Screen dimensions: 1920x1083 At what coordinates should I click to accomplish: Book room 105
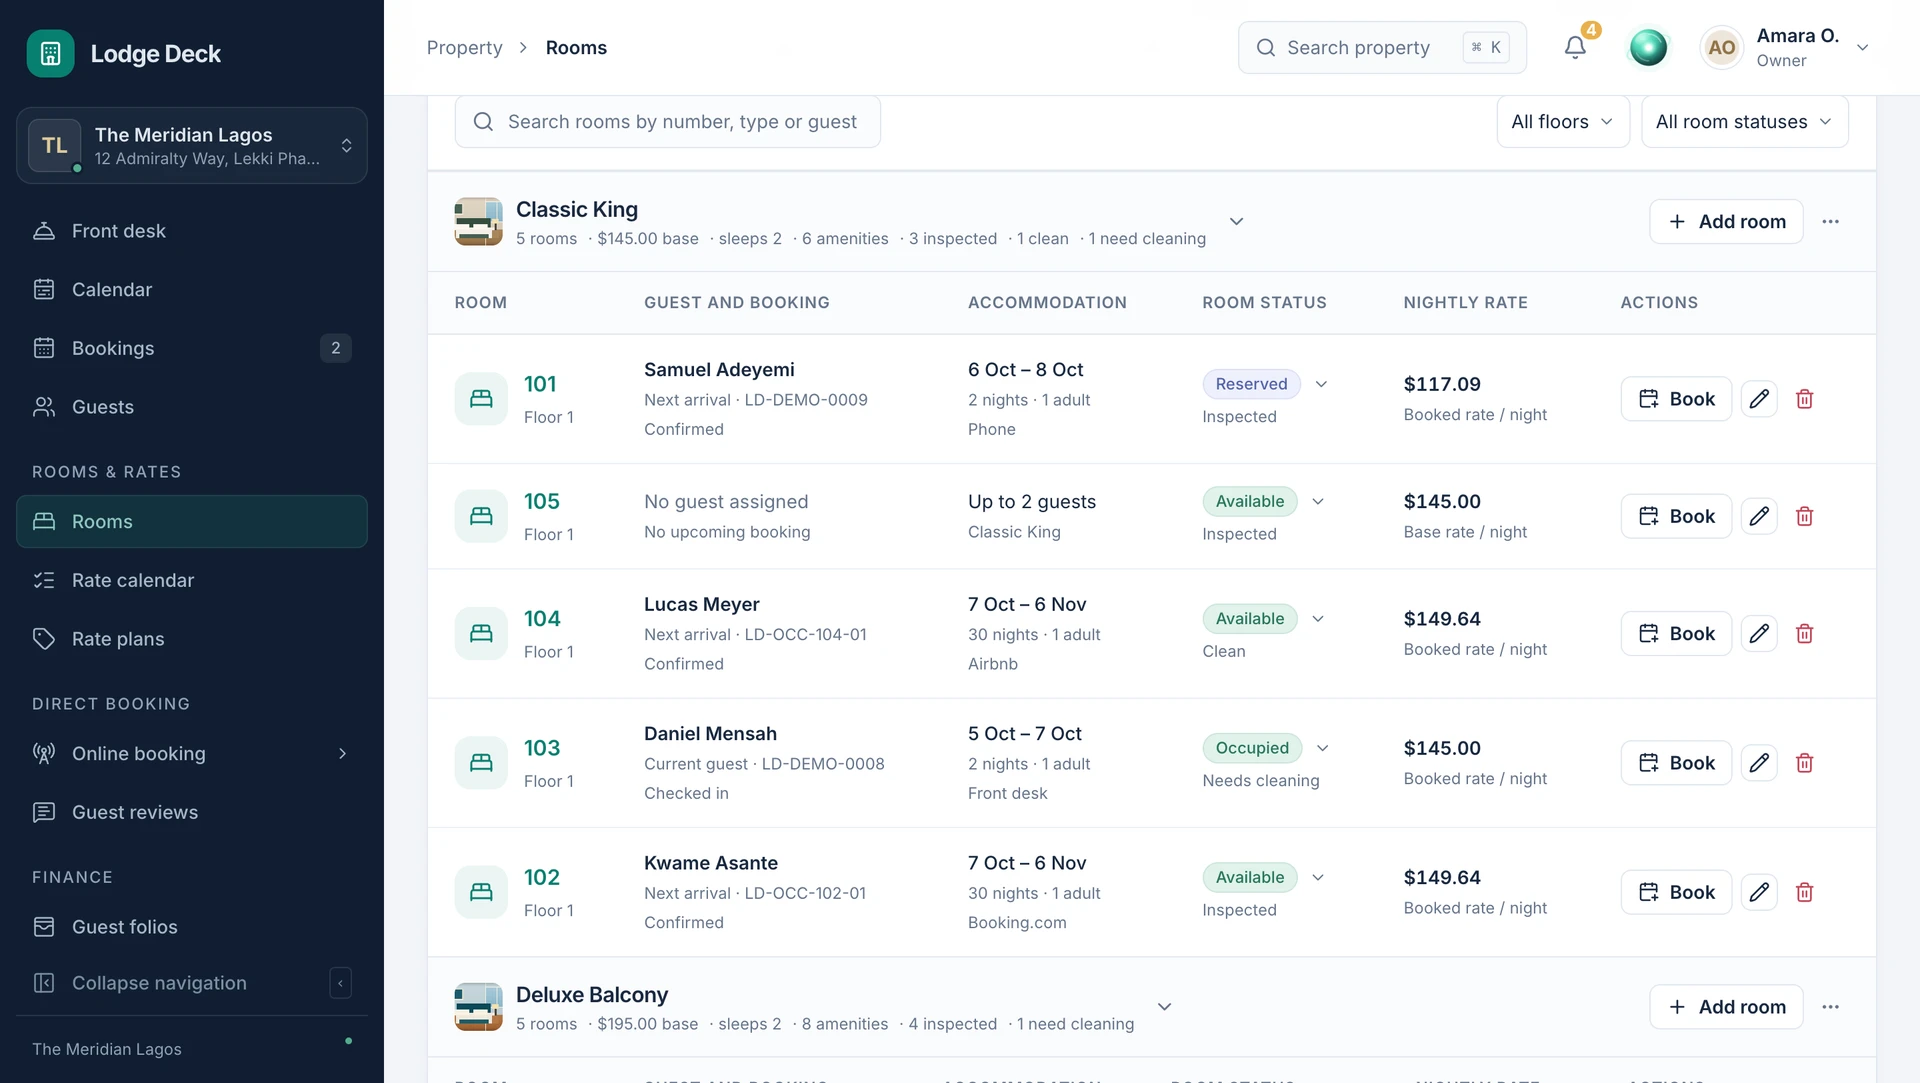pyautogui.click(x=1676, y=516)
